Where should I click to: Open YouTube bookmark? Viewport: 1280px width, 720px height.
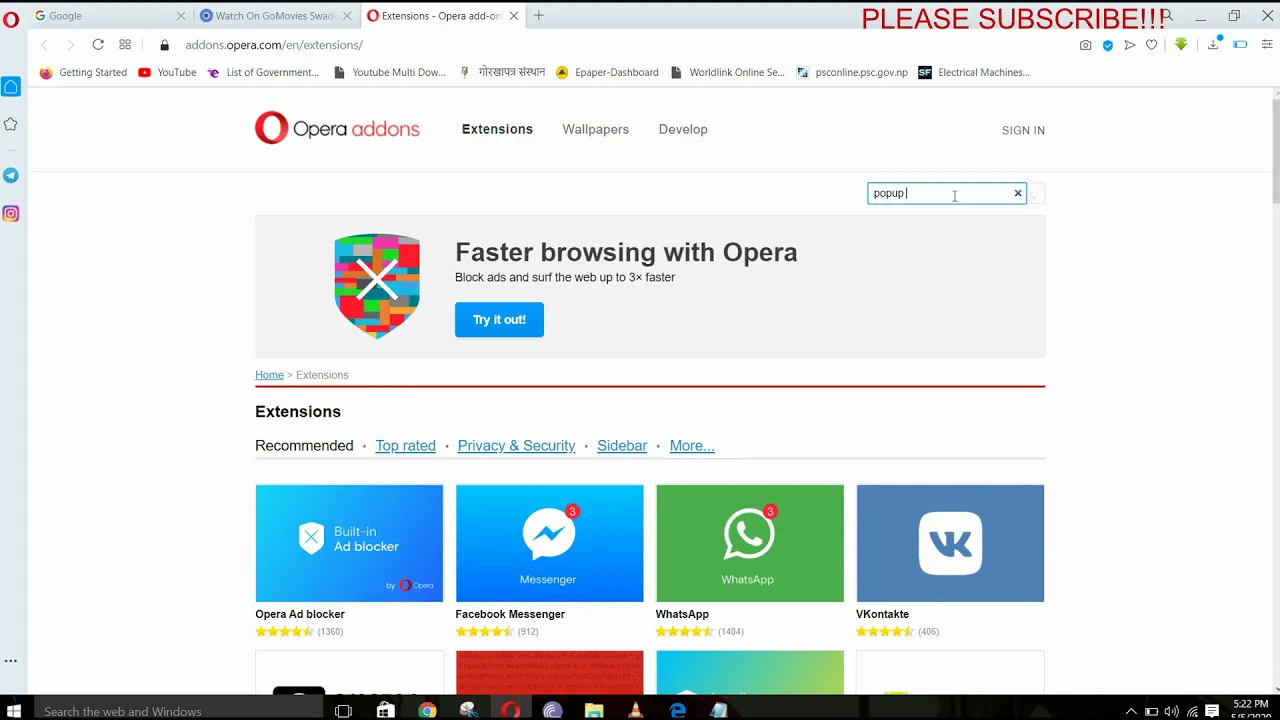167,72
